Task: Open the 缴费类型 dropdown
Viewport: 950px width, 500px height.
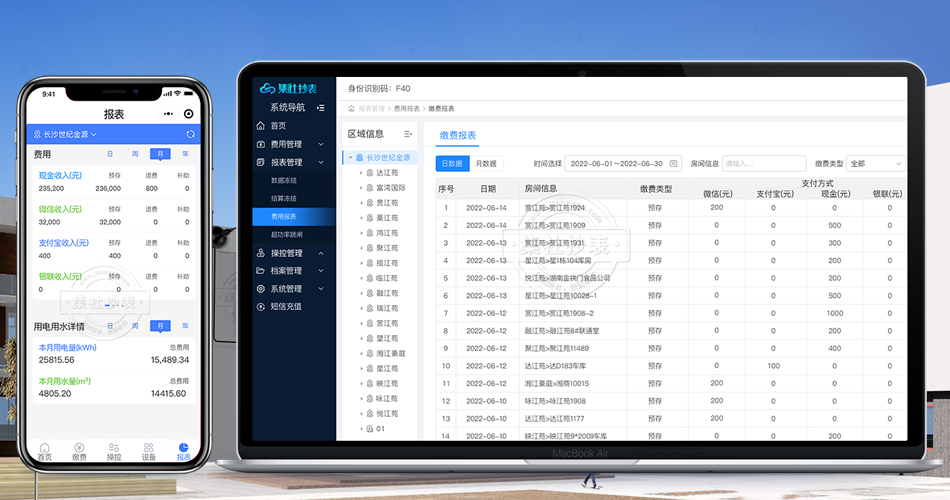Action: [875, 163]
